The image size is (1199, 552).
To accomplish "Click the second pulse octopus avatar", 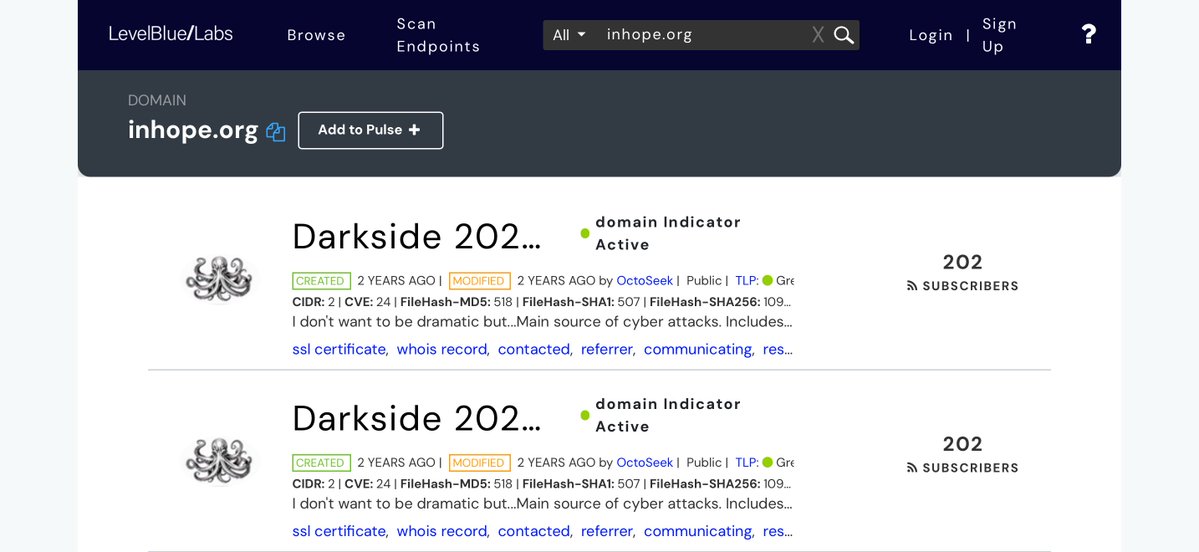I will [x=219, y=461].
